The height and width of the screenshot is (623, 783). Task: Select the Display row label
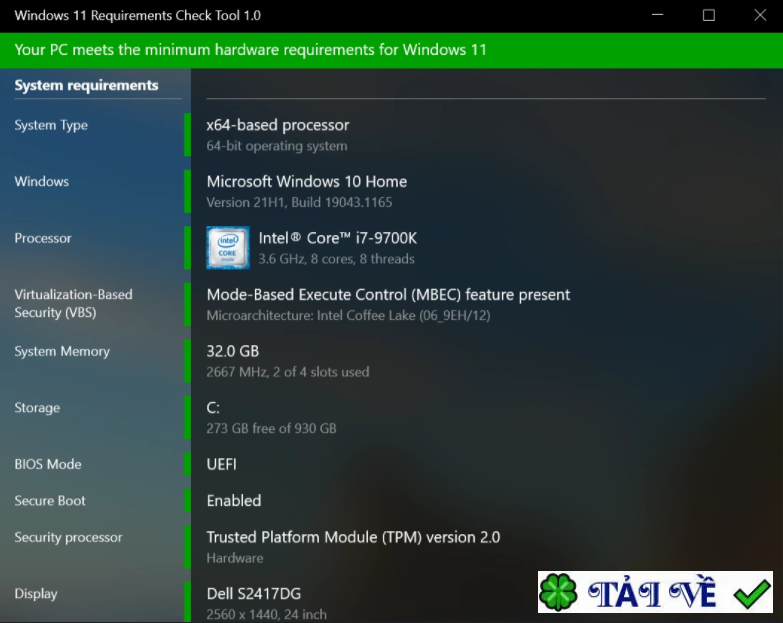coord(36,594)
